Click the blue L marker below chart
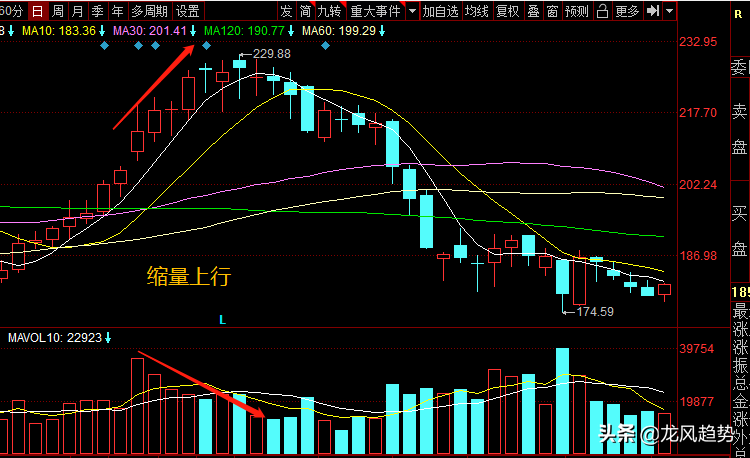This screenshot has width=750, height=458. coord(222,320)
